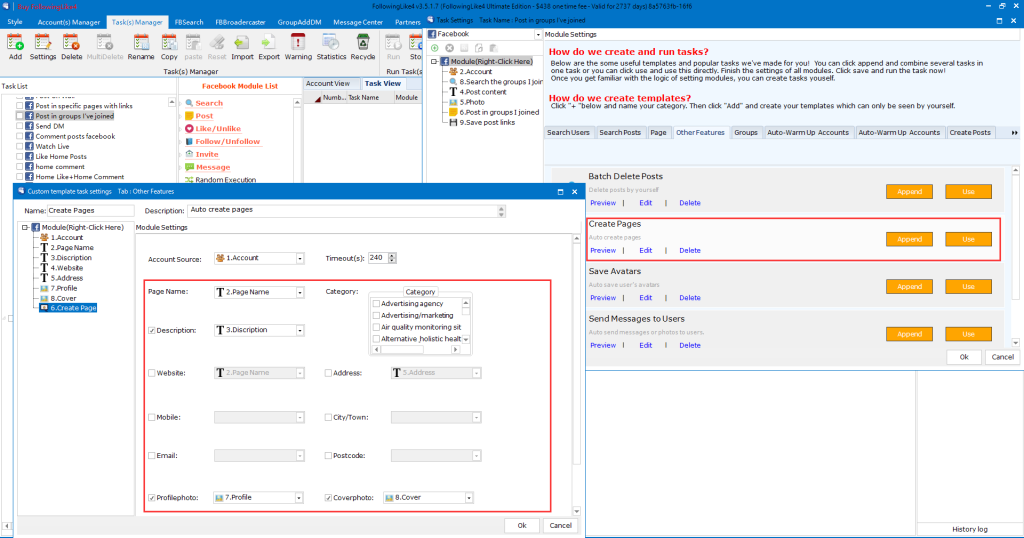Open the Description source dropdown
The image size is (1024, 538).
tap(300, 330)
